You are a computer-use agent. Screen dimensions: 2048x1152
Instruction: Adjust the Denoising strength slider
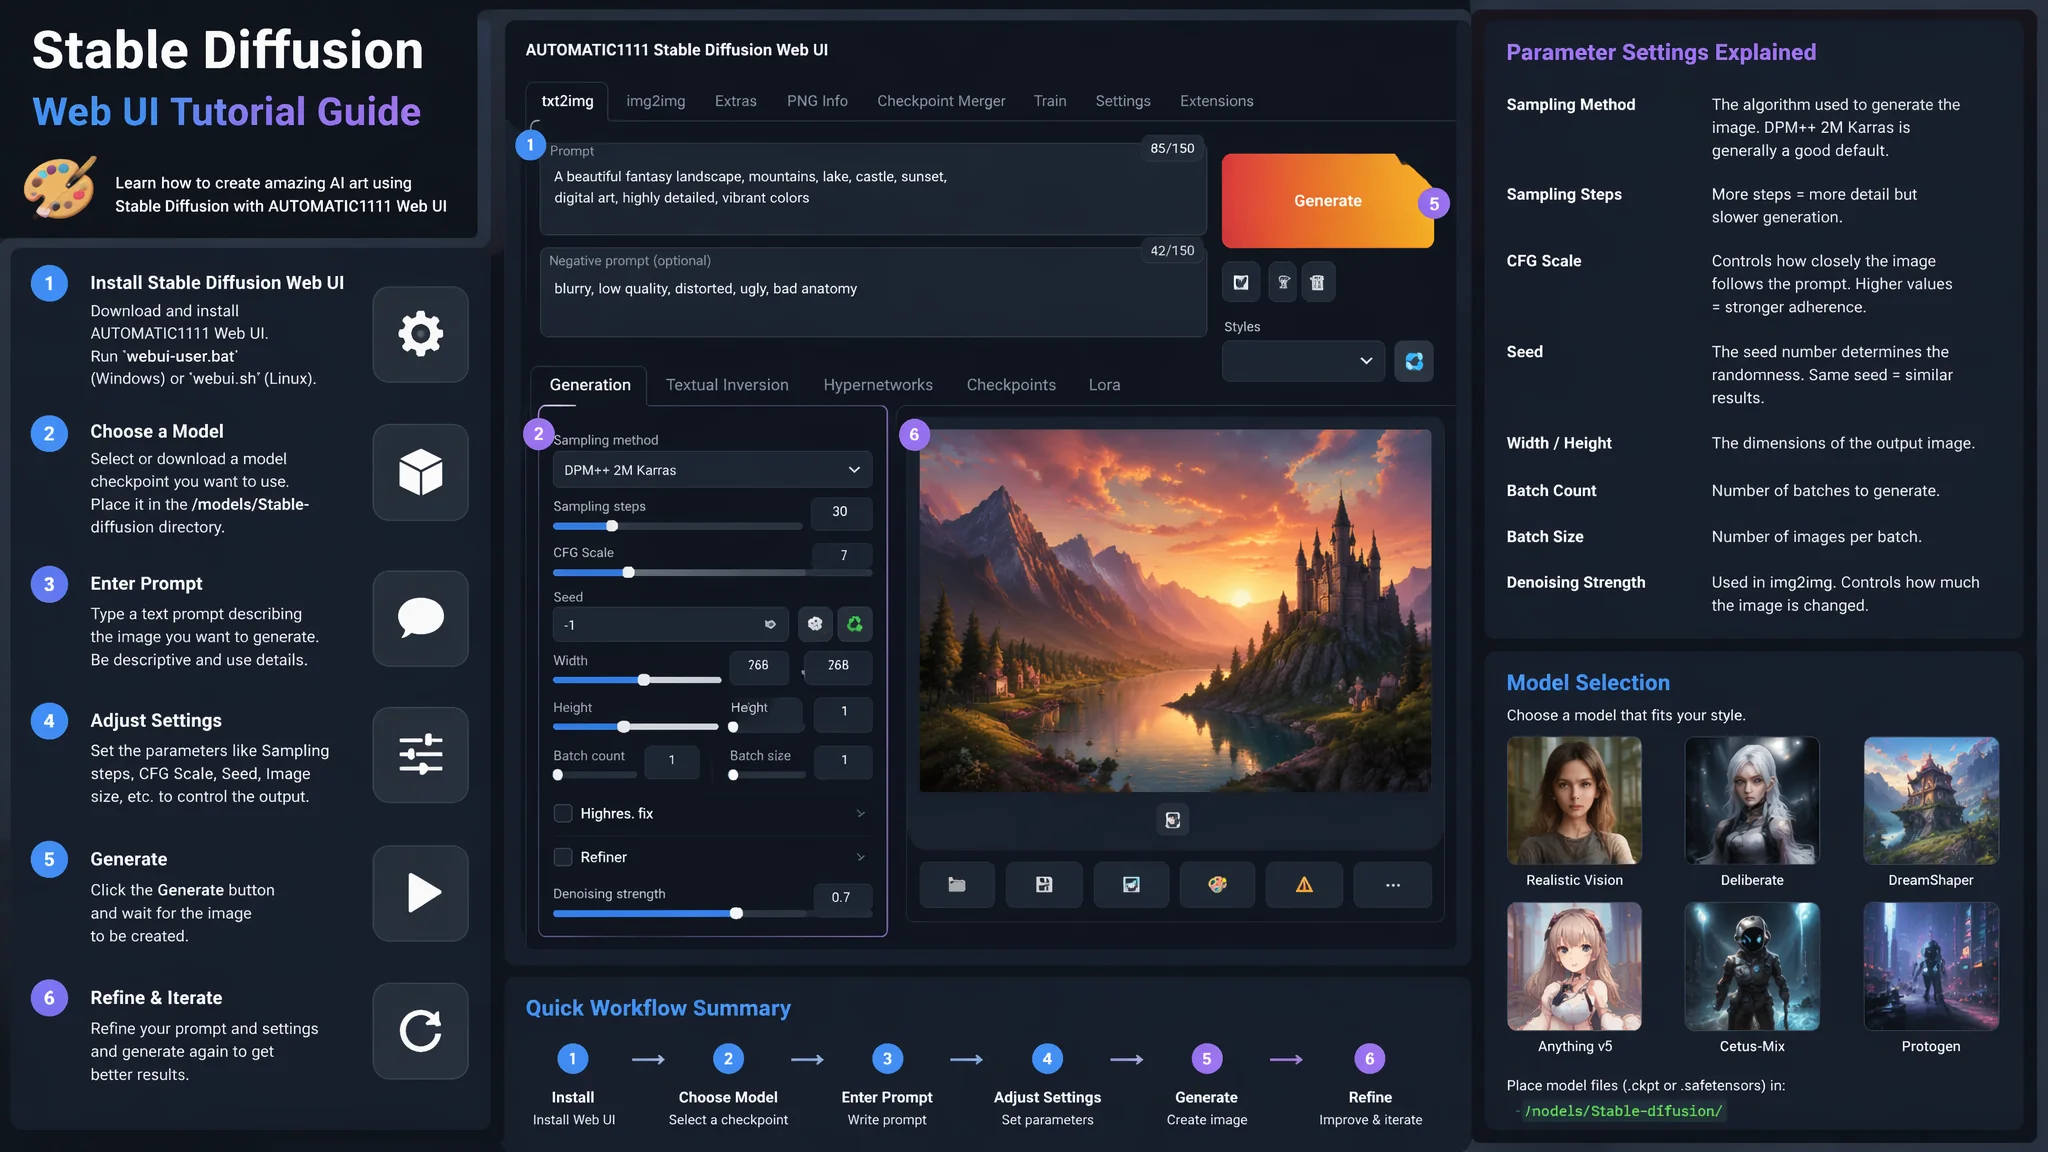[712, 913]
